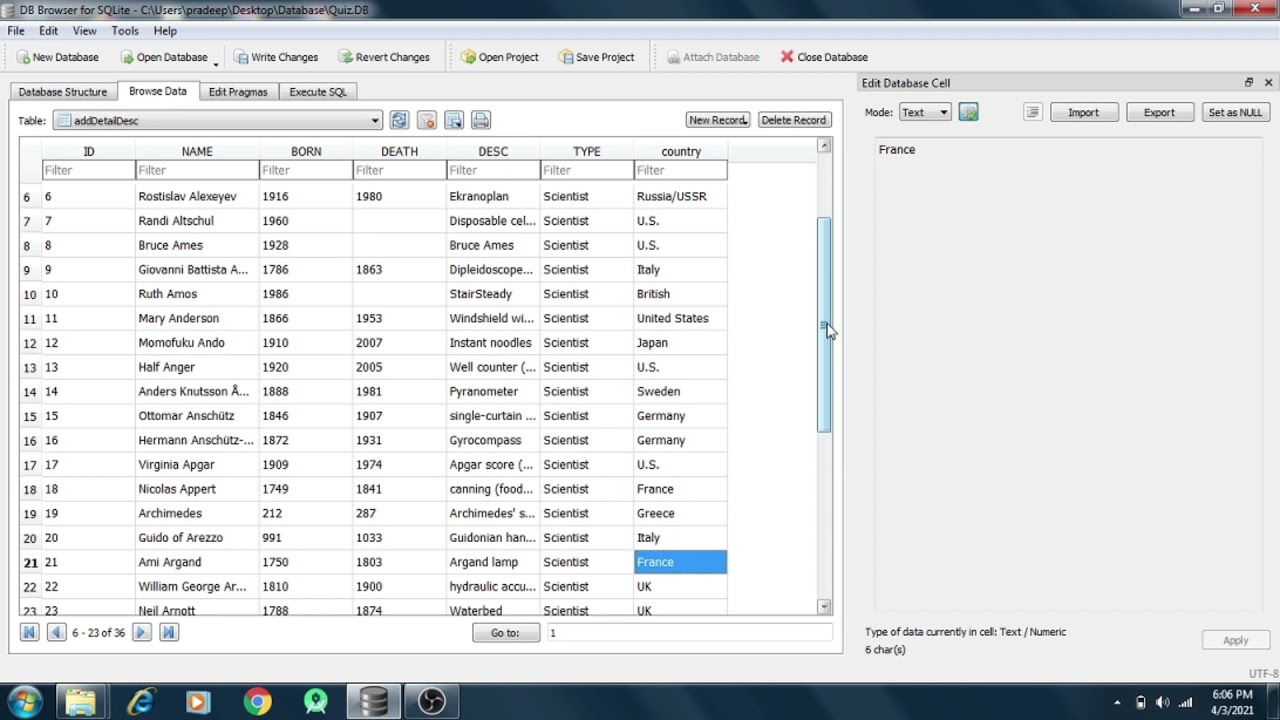This screenshot has width=1280, height=720.
Task: Select cell 'Momofuku Ando'
Action: 197,342
